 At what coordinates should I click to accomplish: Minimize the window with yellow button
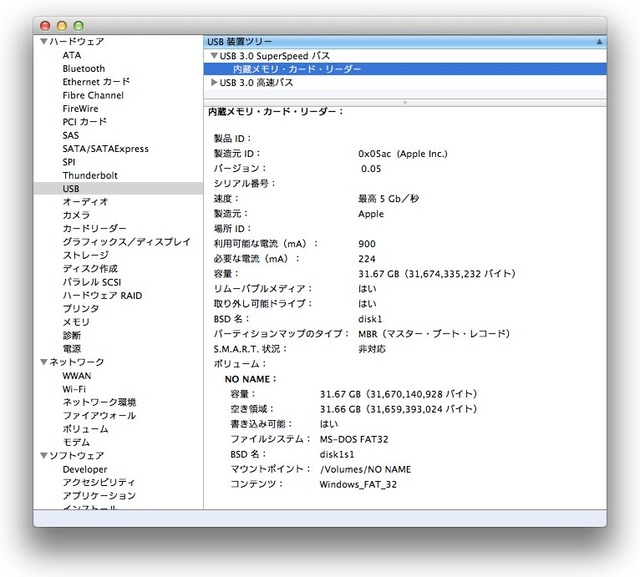click(x=62, y=26)
